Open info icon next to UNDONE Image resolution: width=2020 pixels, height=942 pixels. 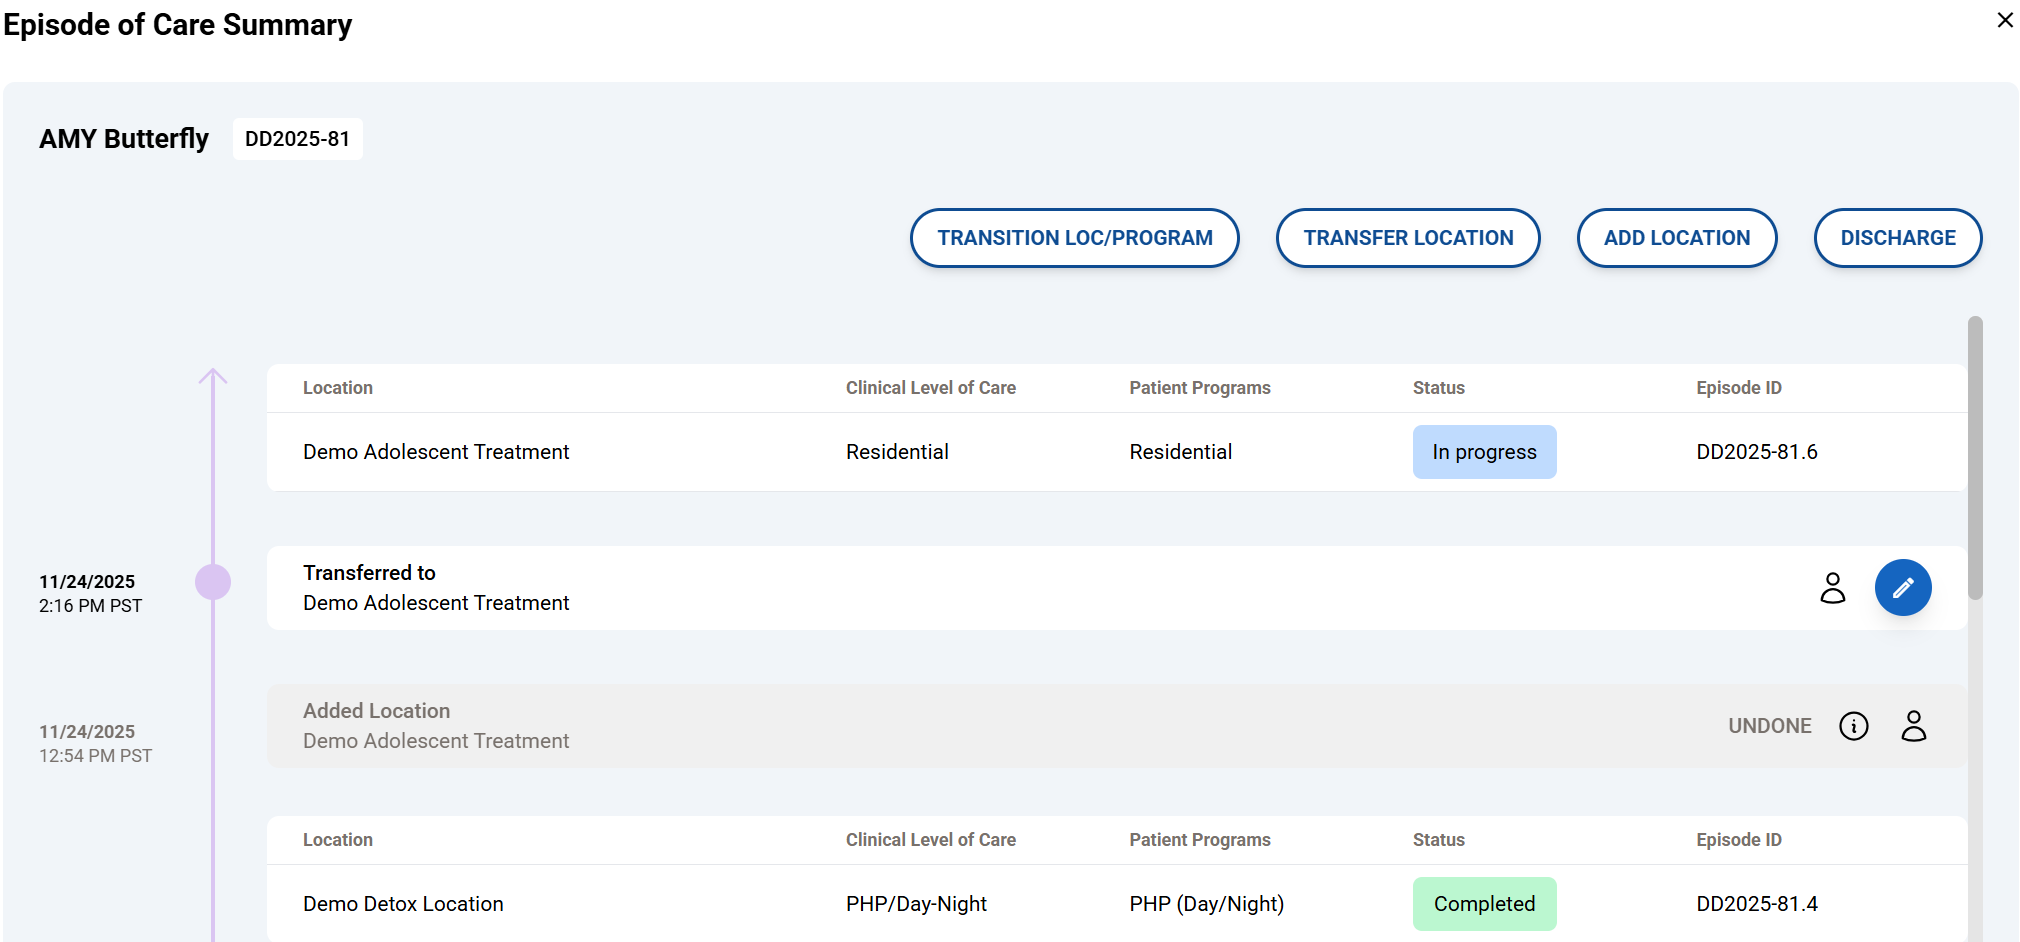point(1853,726)
